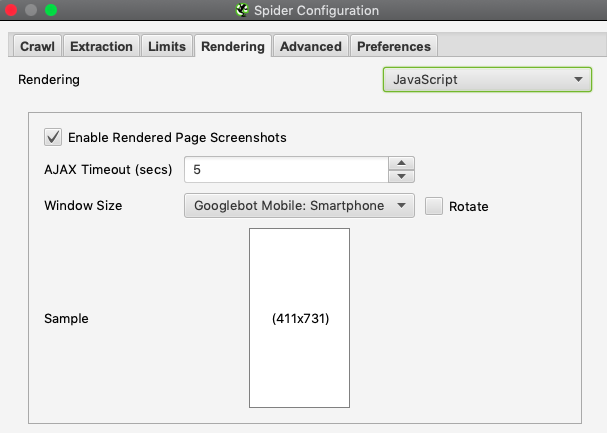Select the Limits tab
The width and height of the screenshot is (607, 433).
167,46
